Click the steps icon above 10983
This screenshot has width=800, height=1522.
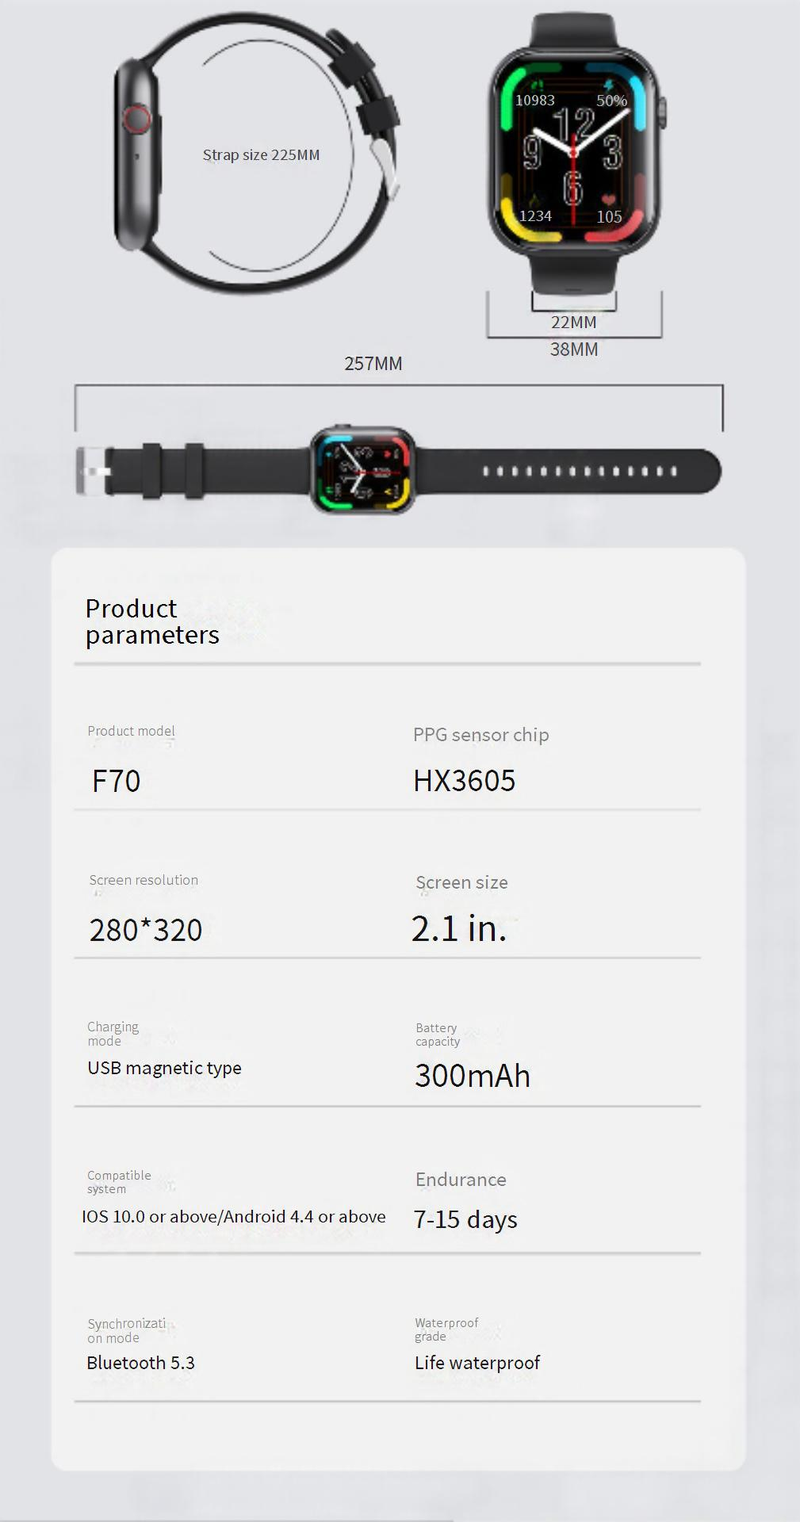pyautogui.click(x=534, y=84)
